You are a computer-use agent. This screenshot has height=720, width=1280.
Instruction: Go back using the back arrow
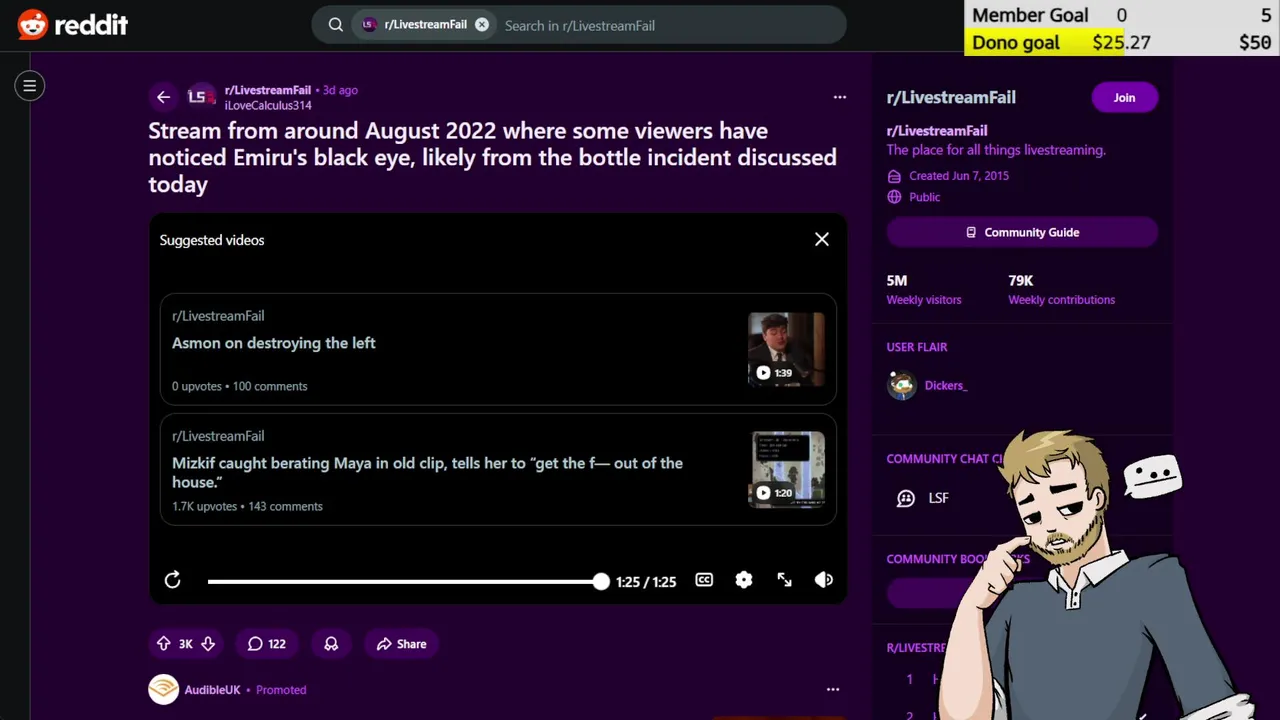[x=163, y=97]
